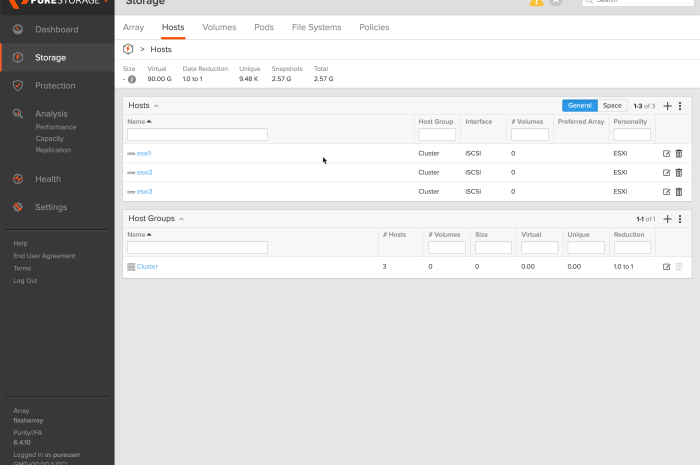Viewport: 700px width, 465px height.
Task: Collapse the Host Groups panel
Action: 181,219
